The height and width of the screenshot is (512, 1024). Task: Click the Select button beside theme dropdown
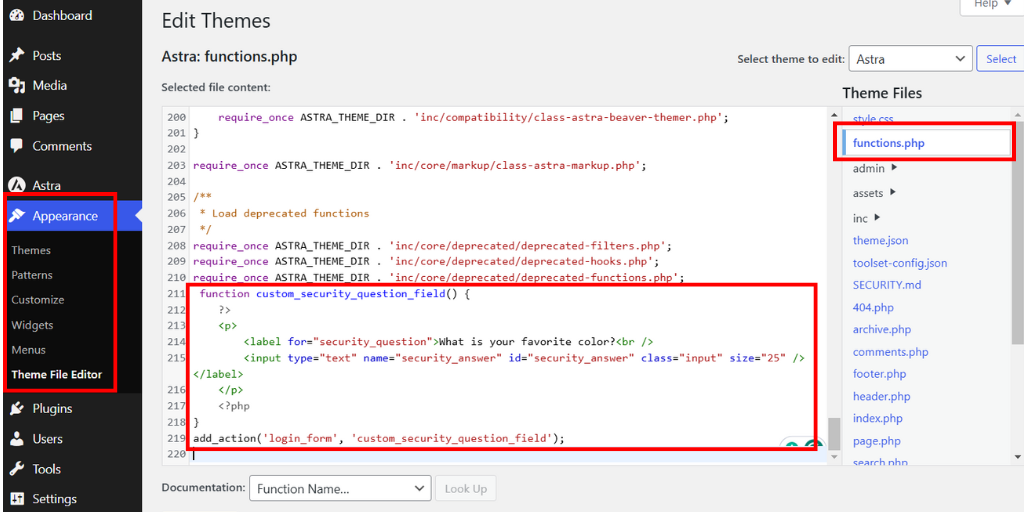click(x=1000, y=59)
